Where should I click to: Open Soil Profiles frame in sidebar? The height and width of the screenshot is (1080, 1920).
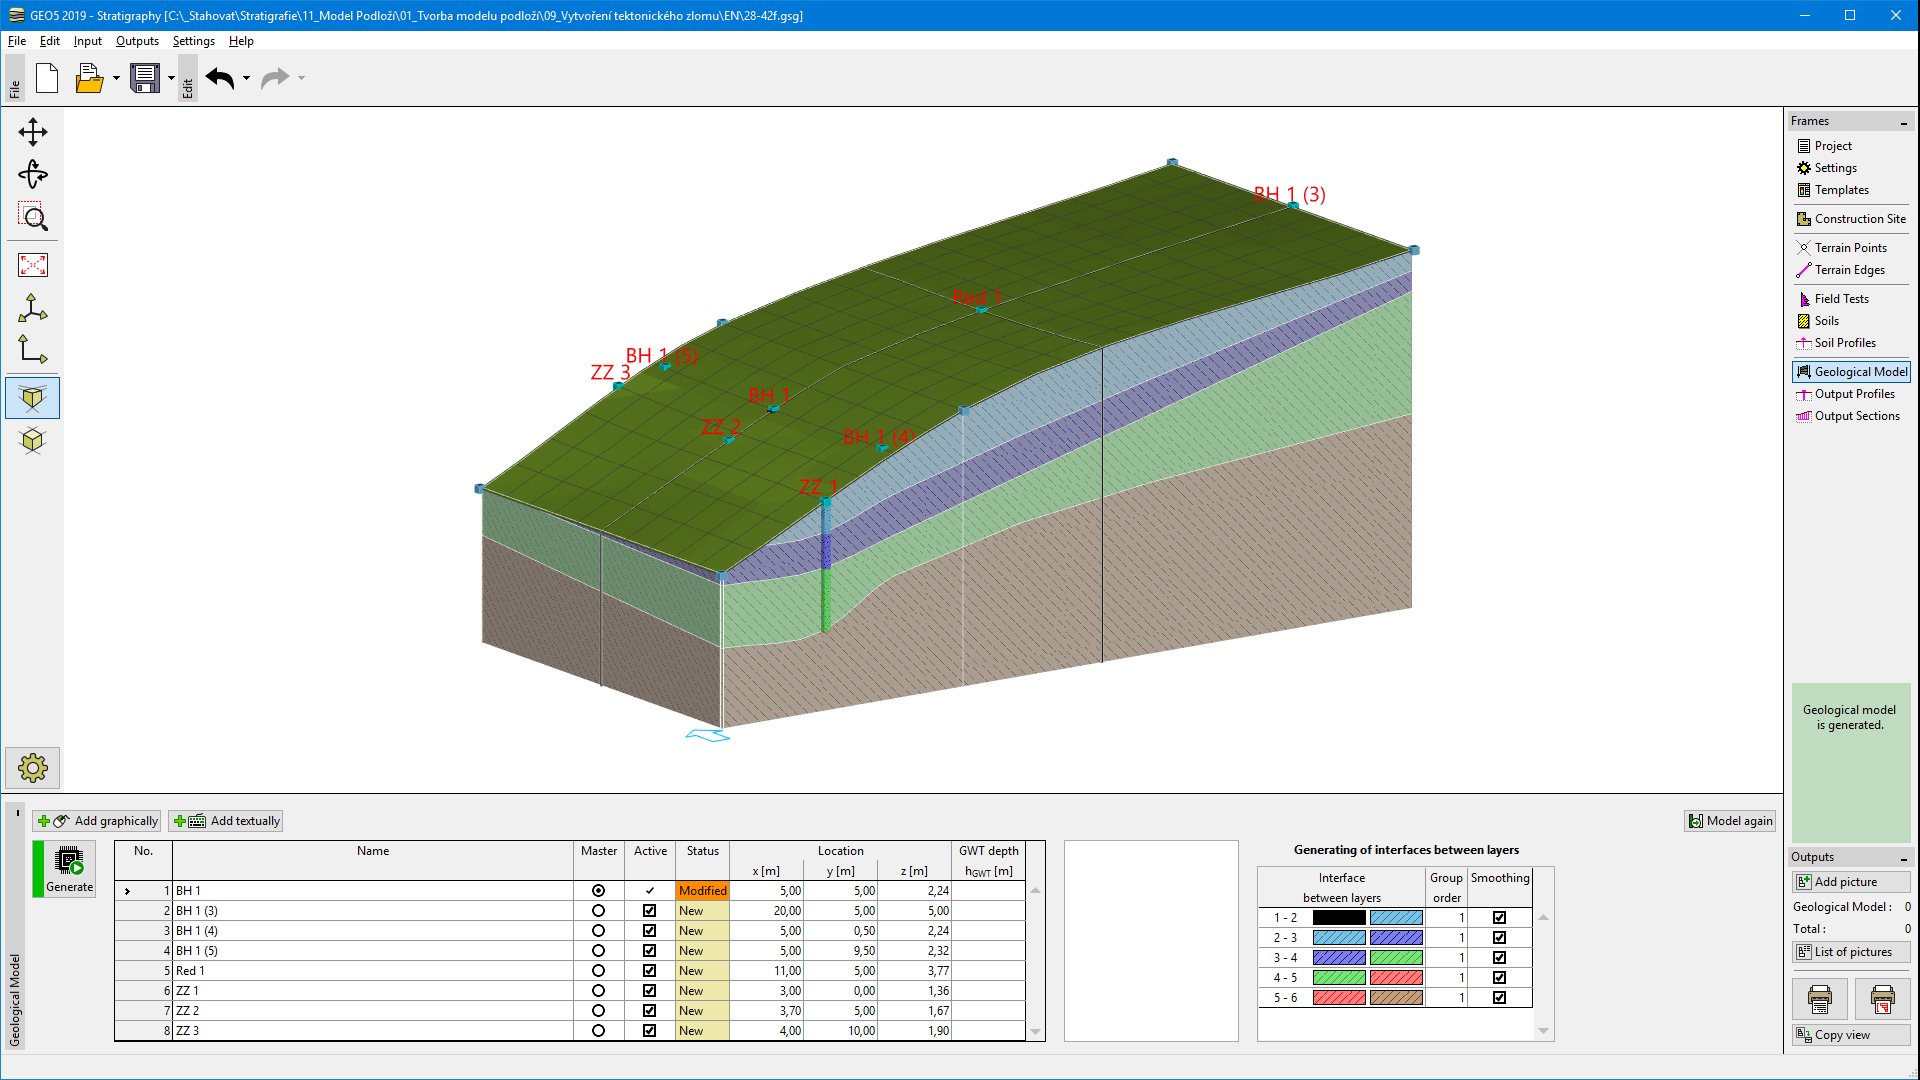(x=1844, y=343)
